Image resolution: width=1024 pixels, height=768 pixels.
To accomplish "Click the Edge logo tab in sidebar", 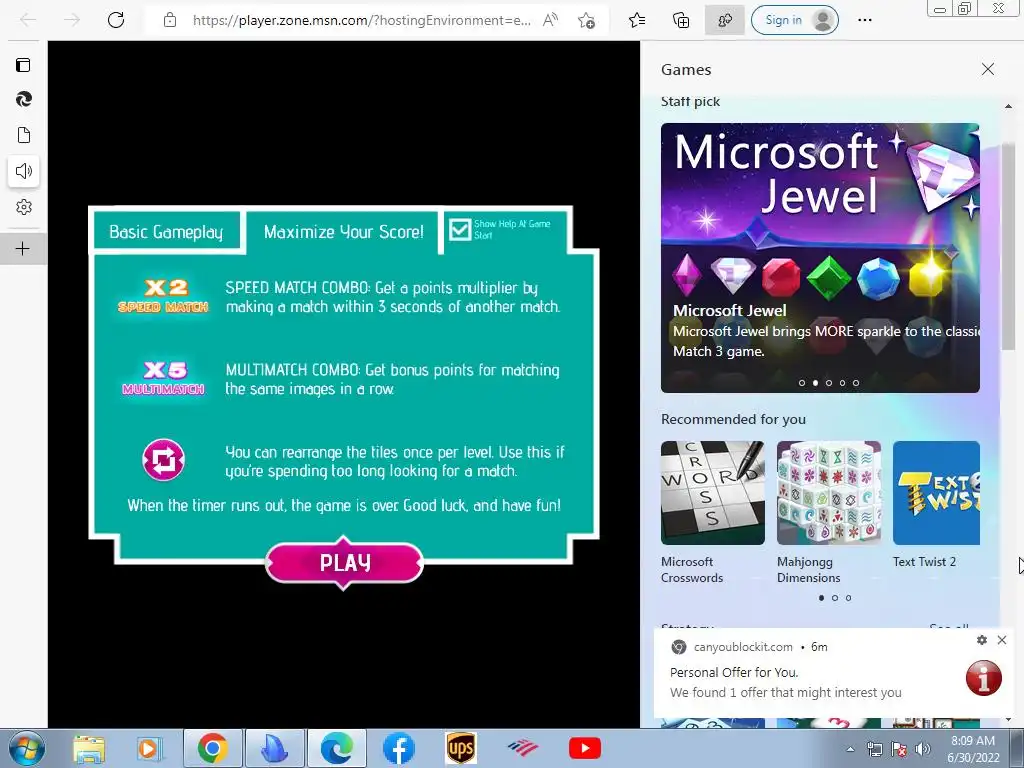I will (24, 99).
